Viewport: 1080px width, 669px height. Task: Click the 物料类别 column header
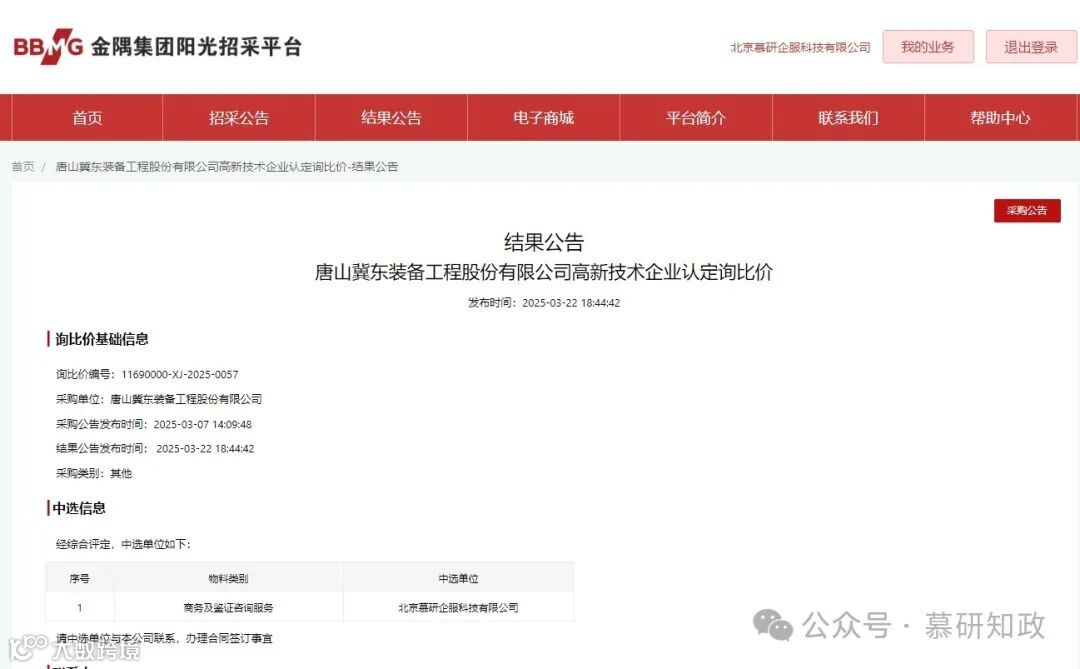pyautogui.click(x=228, y=579)
